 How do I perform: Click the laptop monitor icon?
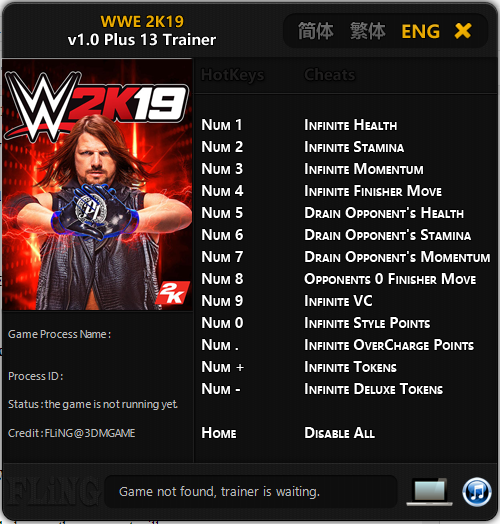(429, 492)
